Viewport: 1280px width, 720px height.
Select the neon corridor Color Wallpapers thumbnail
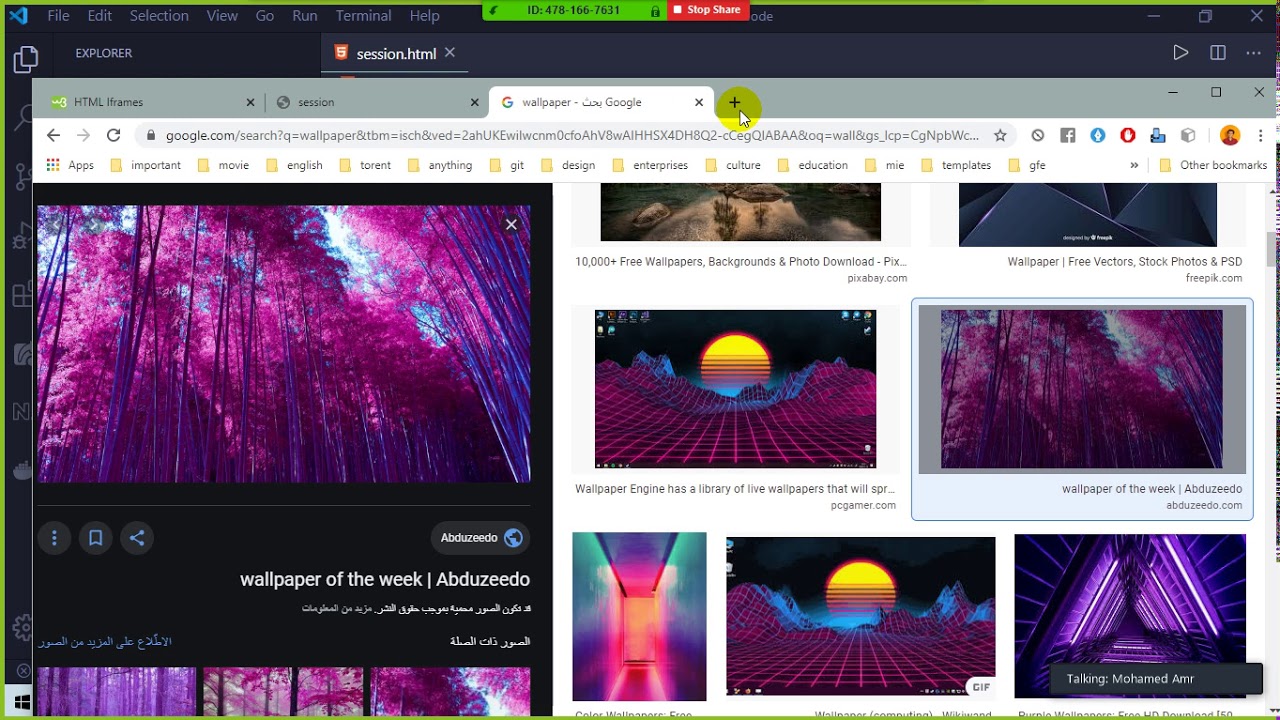click(x=639, y=616)
